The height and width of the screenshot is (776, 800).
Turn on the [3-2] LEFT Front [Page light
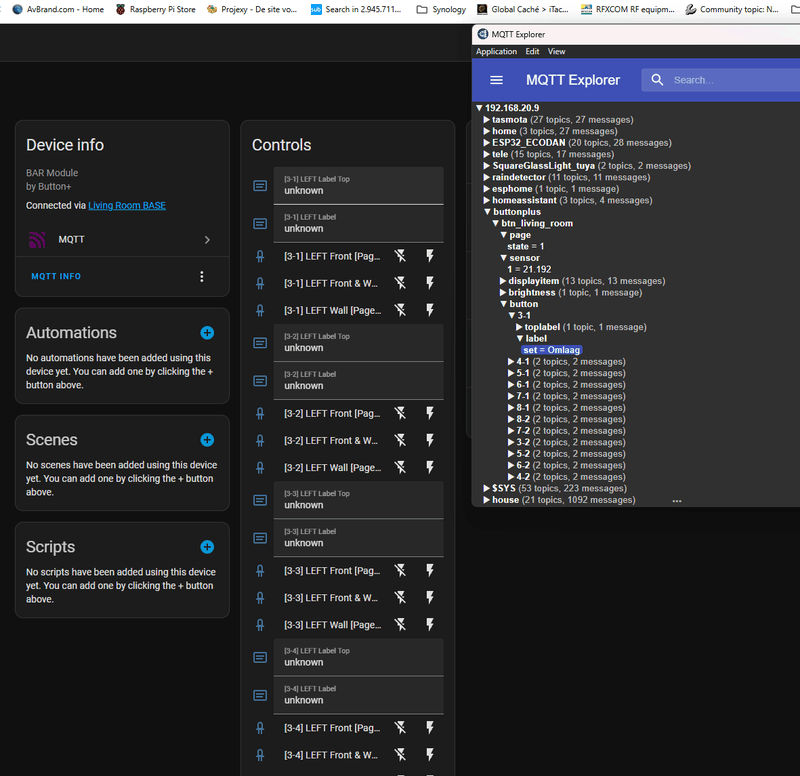[430, 413]
